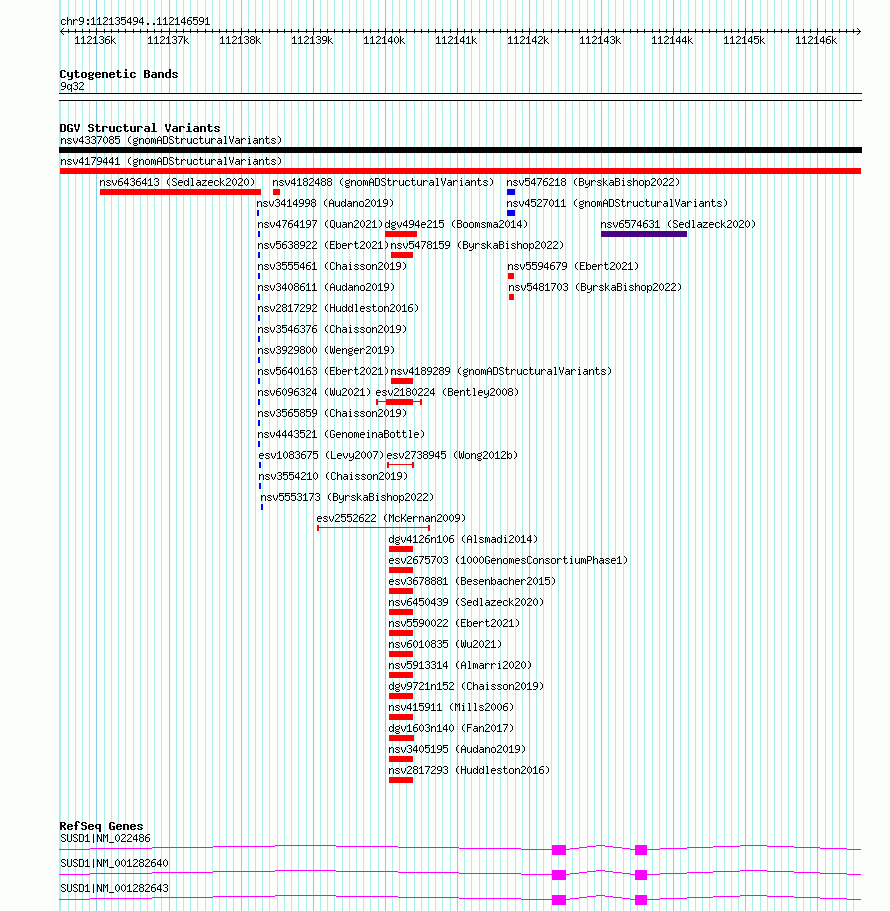Click nsv6450439 (Sedlazeck2020) label
Image resolution: width=890 pixels, height=911 pixels.
pos(466,601)
